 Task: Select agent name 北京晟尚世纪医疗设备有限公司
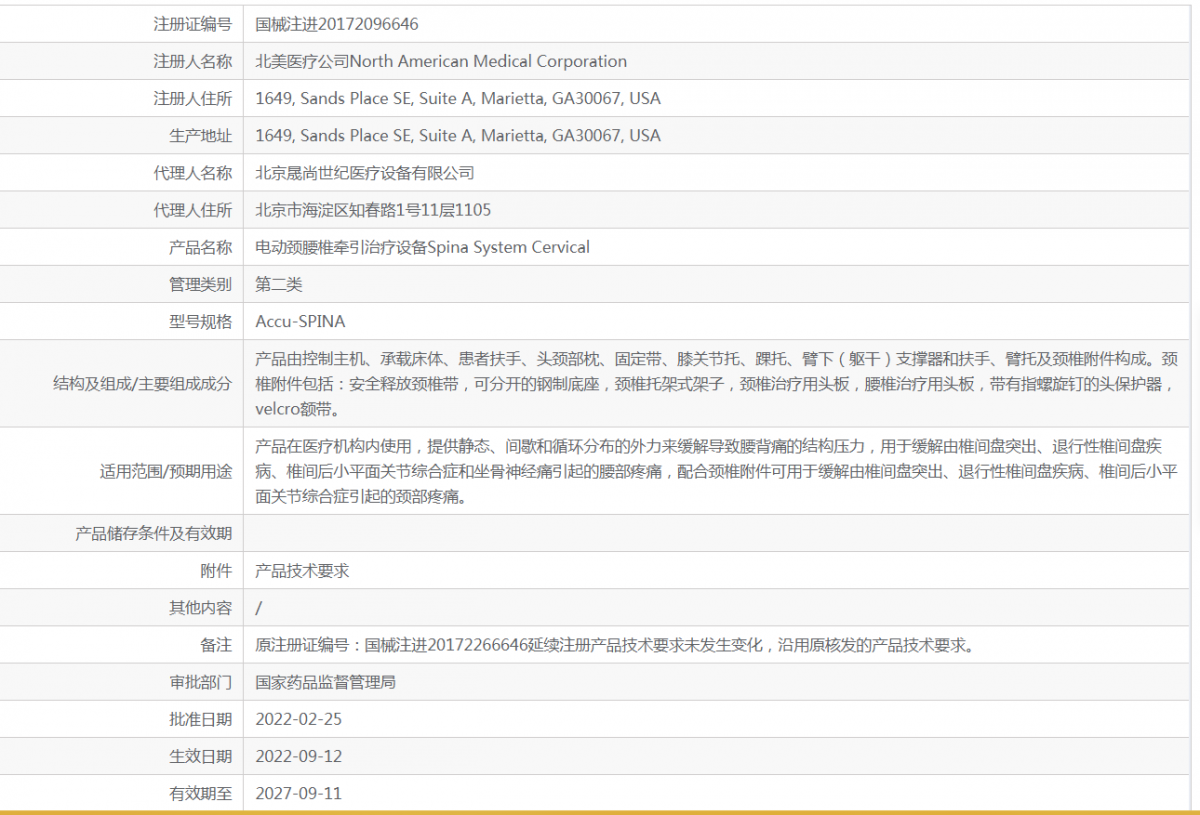pos(365,173)
